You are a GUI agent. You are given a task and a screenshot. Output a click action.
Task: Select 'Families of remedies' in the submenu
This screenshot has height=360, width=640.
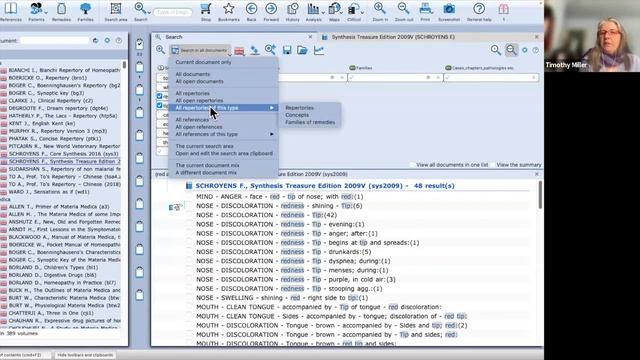click(310, 122)
